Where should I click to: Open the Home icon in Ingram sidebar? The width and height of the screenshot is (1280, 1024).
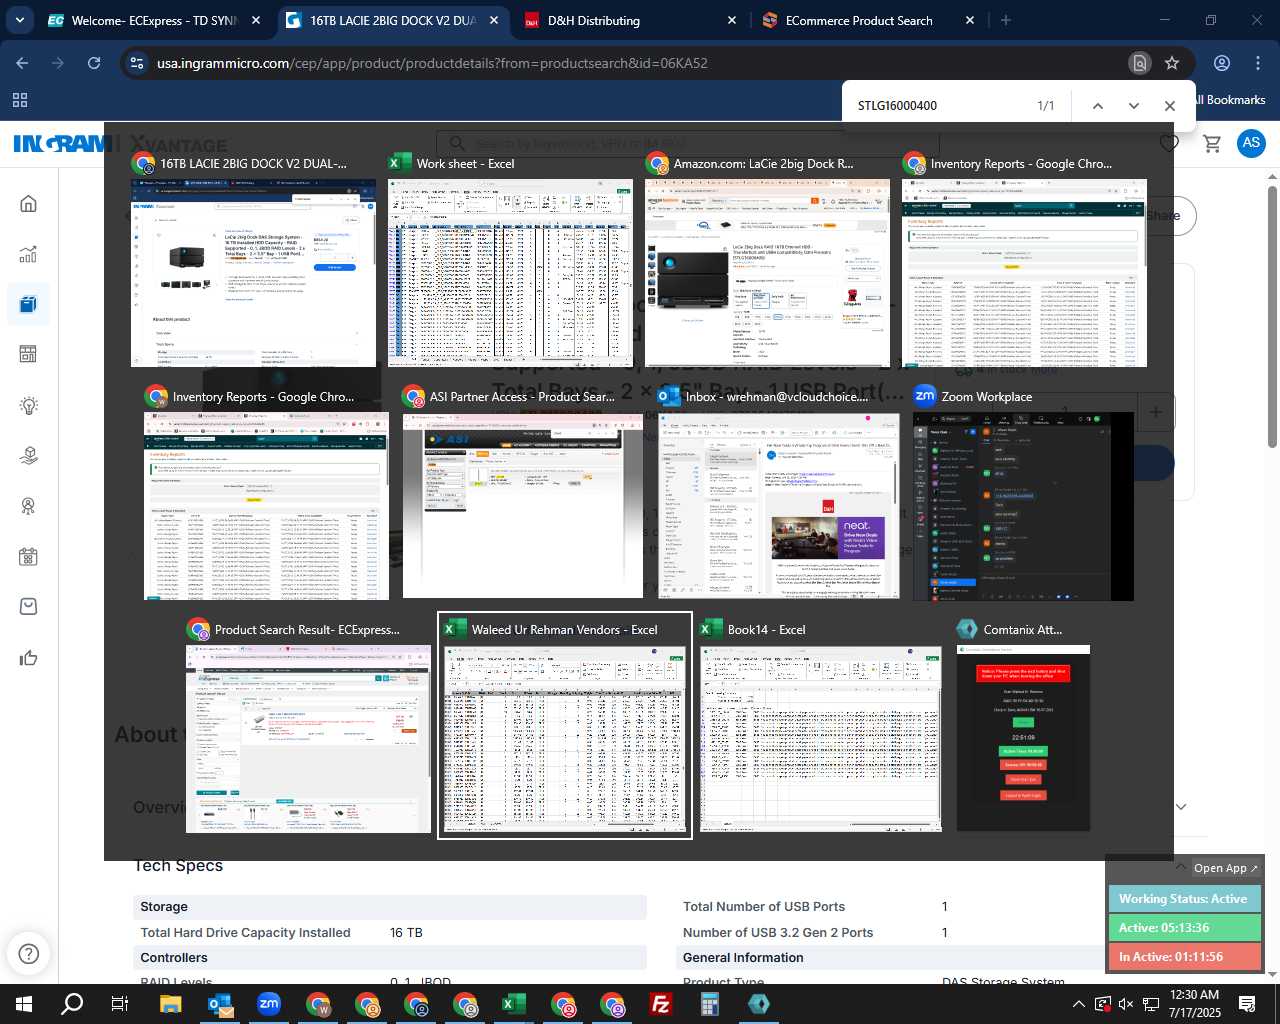(28, 204)
